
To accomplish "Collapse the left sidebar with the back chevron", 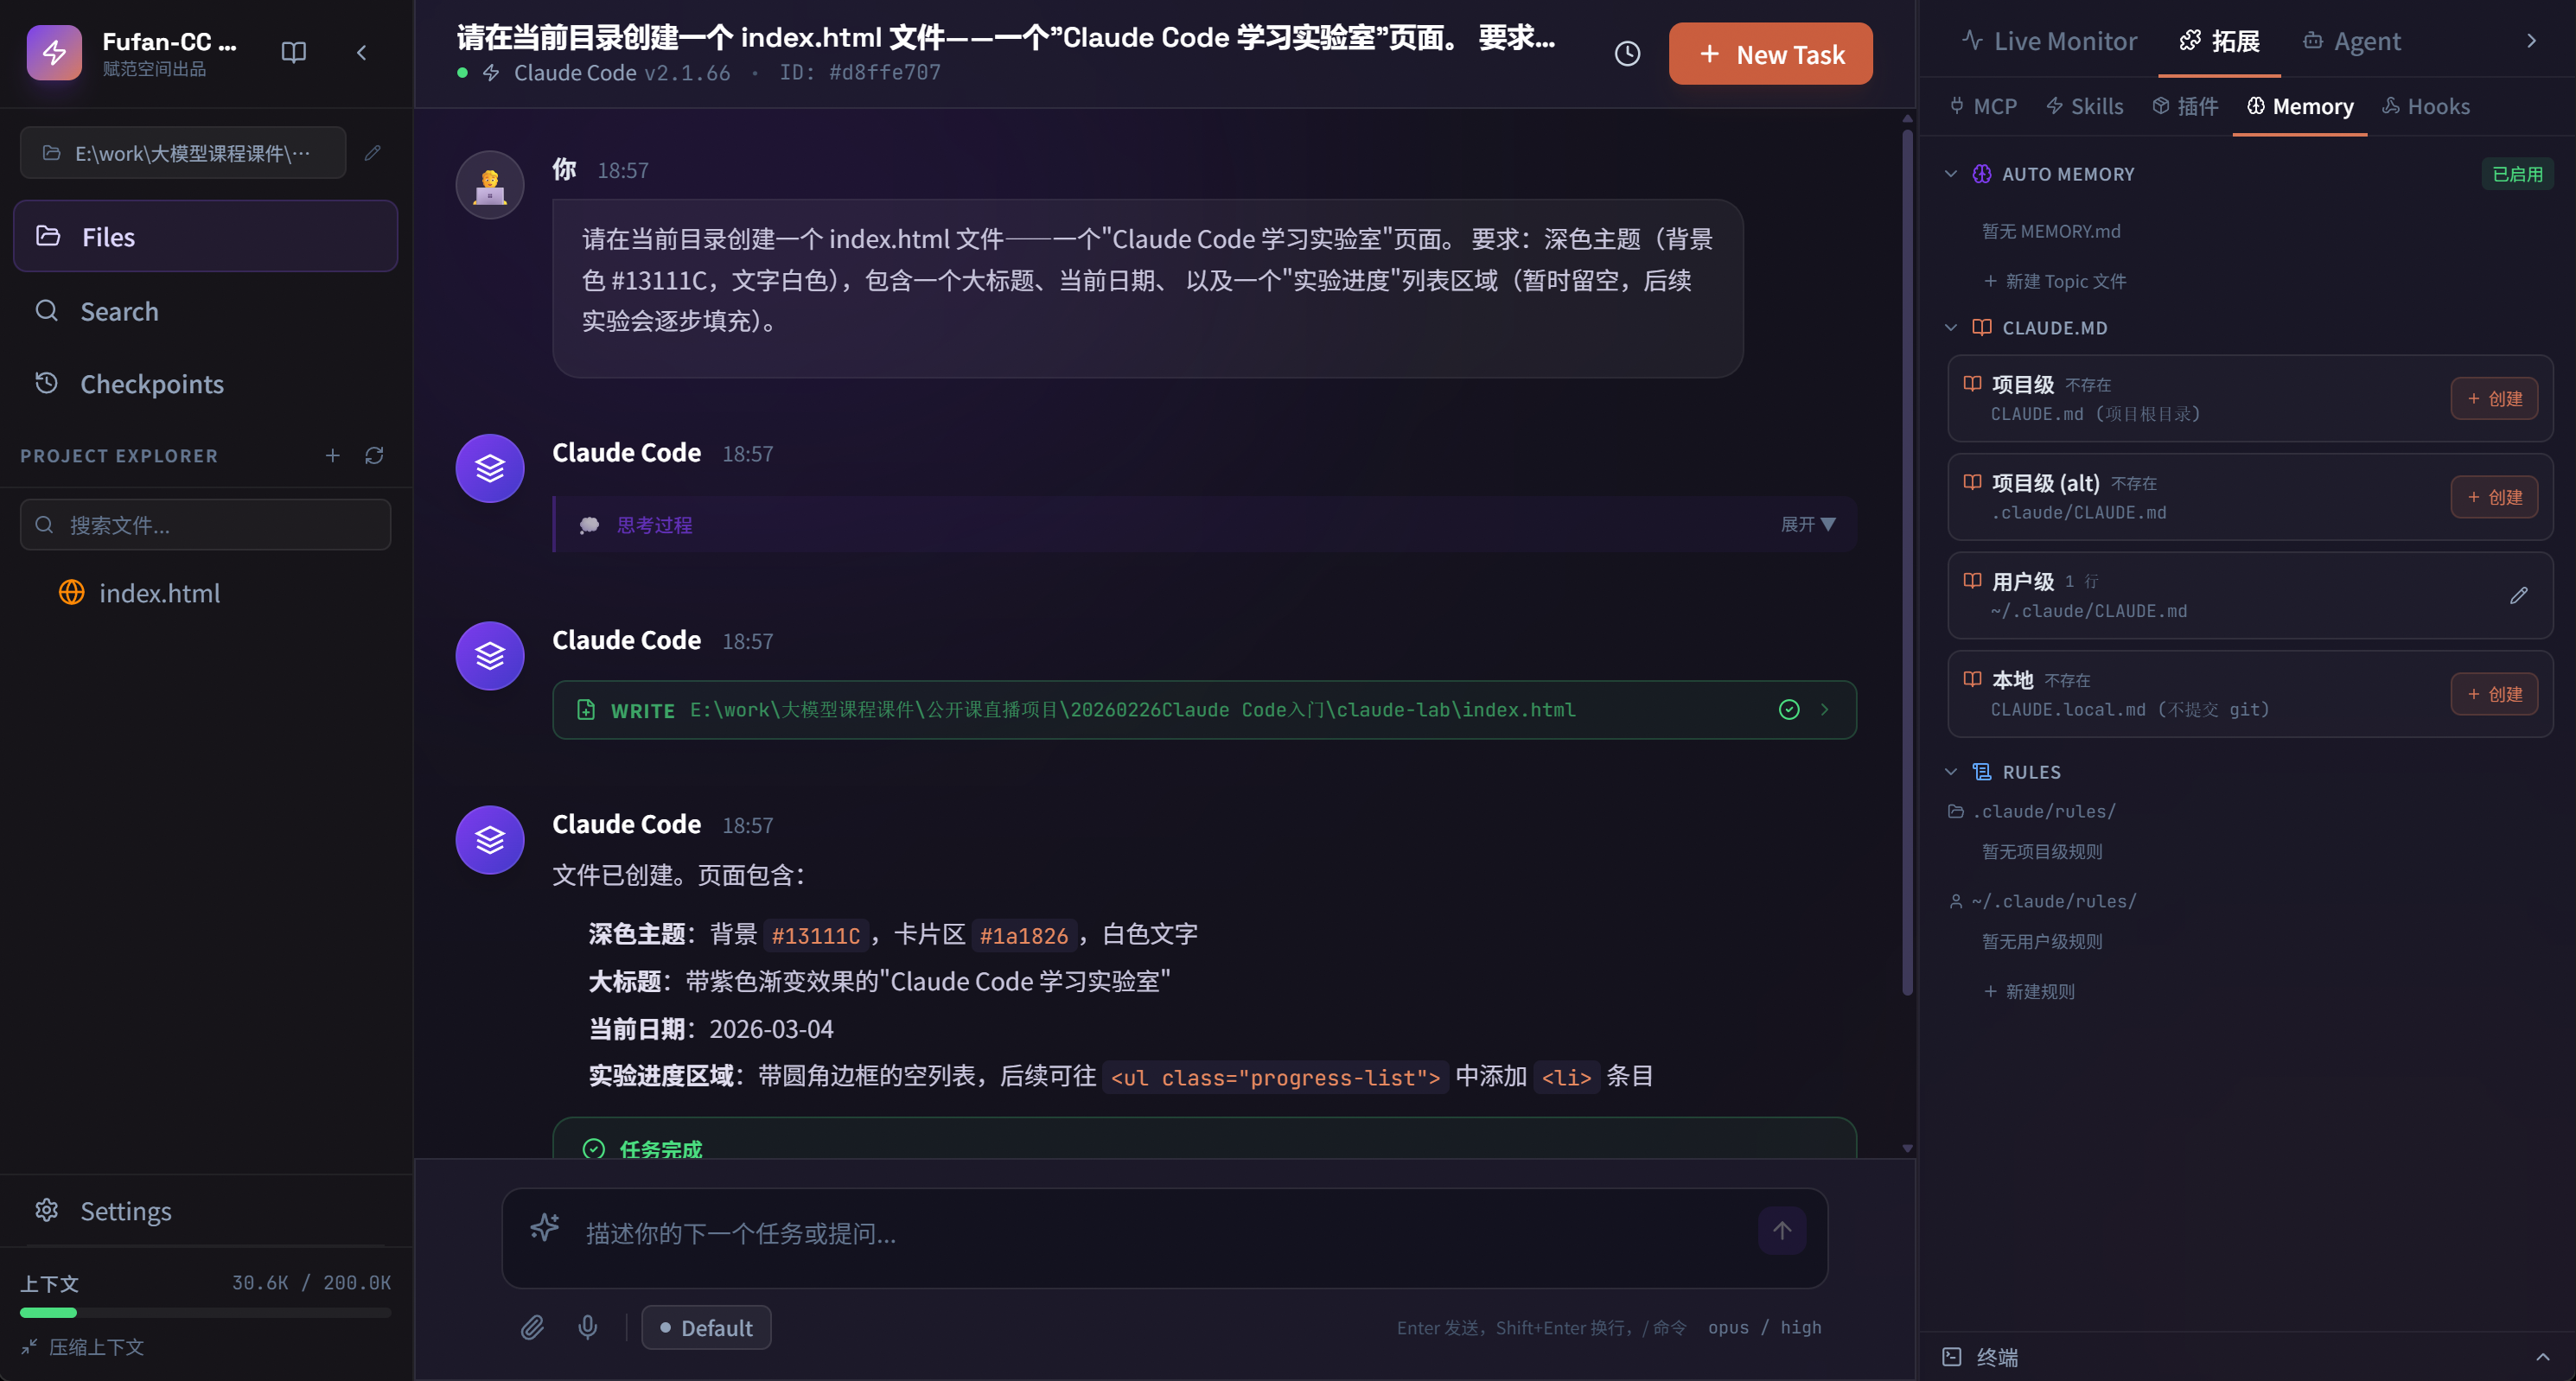I will click(x=362, y=52).
